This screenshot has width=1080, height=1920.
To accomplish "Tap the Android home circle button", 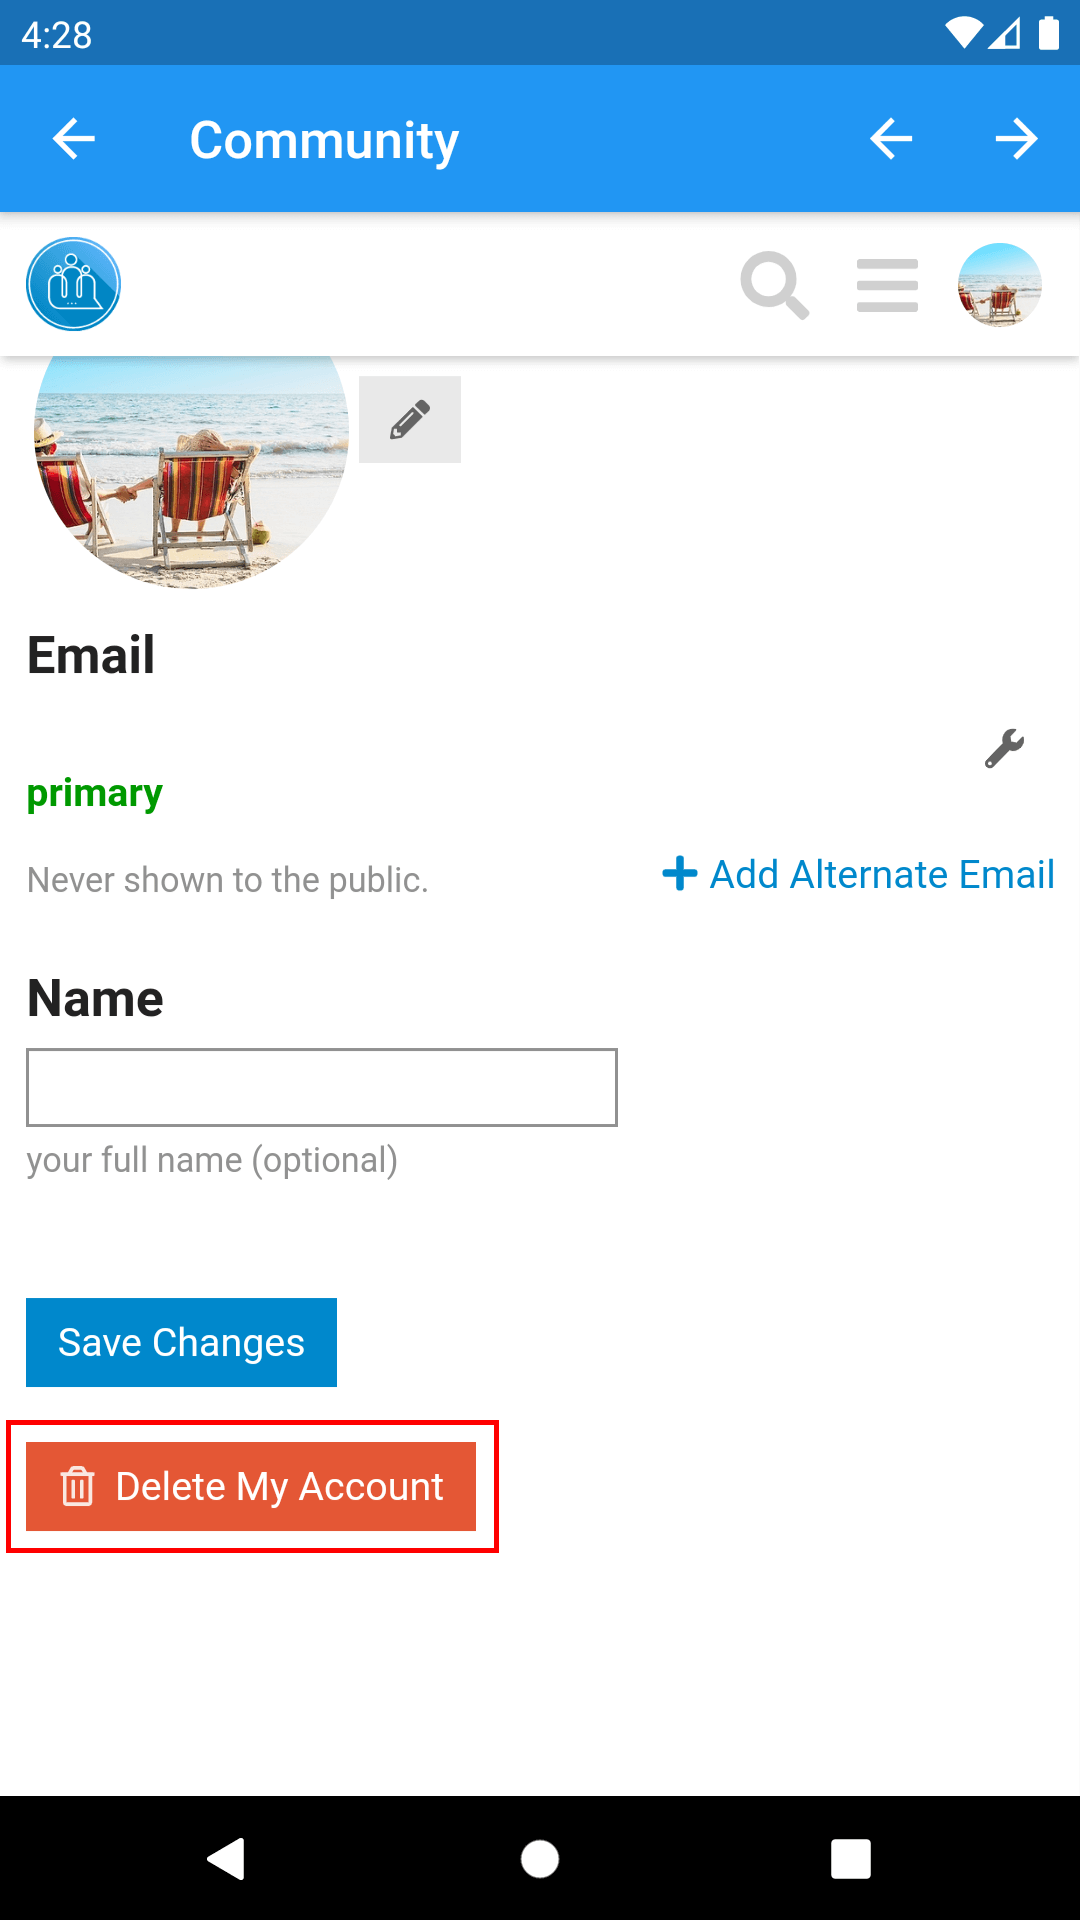I will [x=540, y=1859].
